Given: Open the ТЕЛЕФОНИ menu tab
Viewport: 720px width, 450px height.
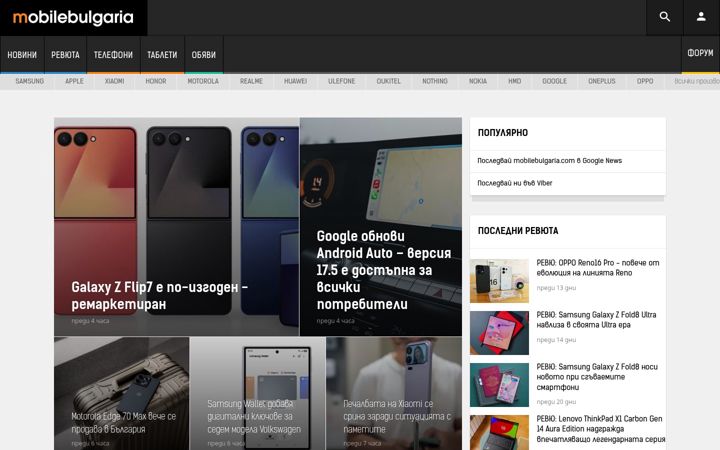Looking at the screenshot, I should 113,55.
